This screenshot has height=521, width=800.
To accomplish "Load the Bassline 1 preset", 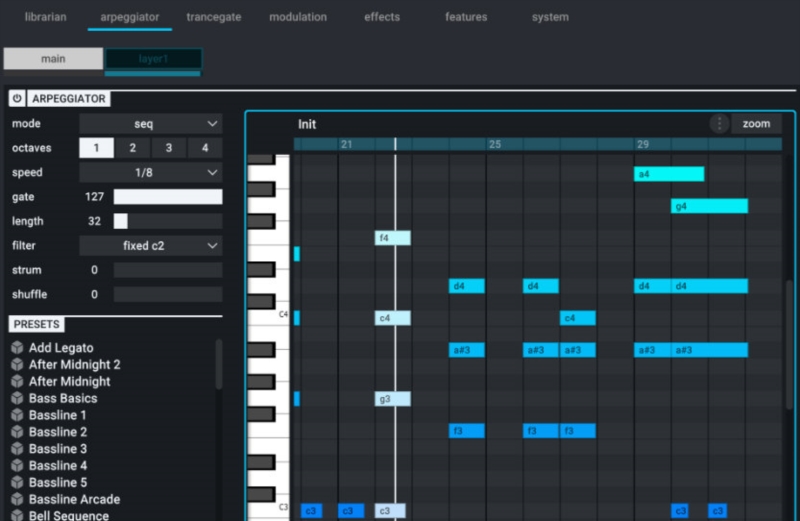I will tap(57, 415).
